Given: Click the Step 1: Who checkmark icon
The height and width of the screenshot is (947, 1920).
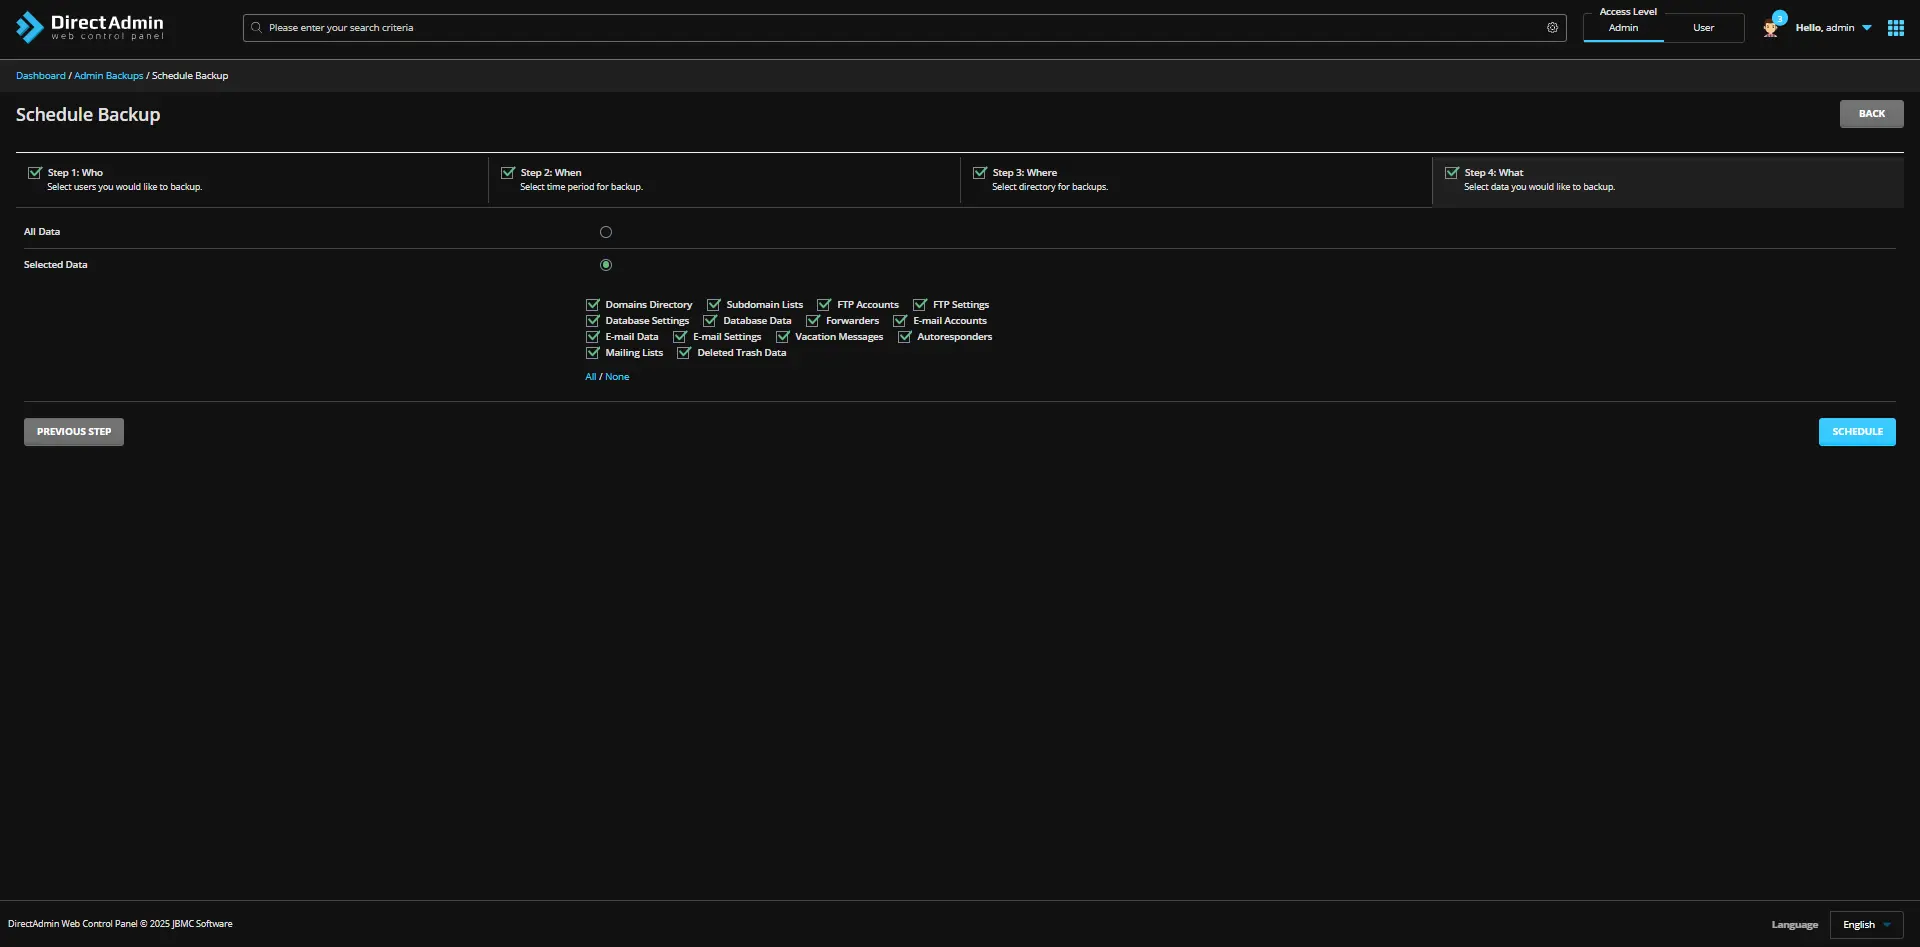Looking at the screenshot, I should (x=35, y=173).
